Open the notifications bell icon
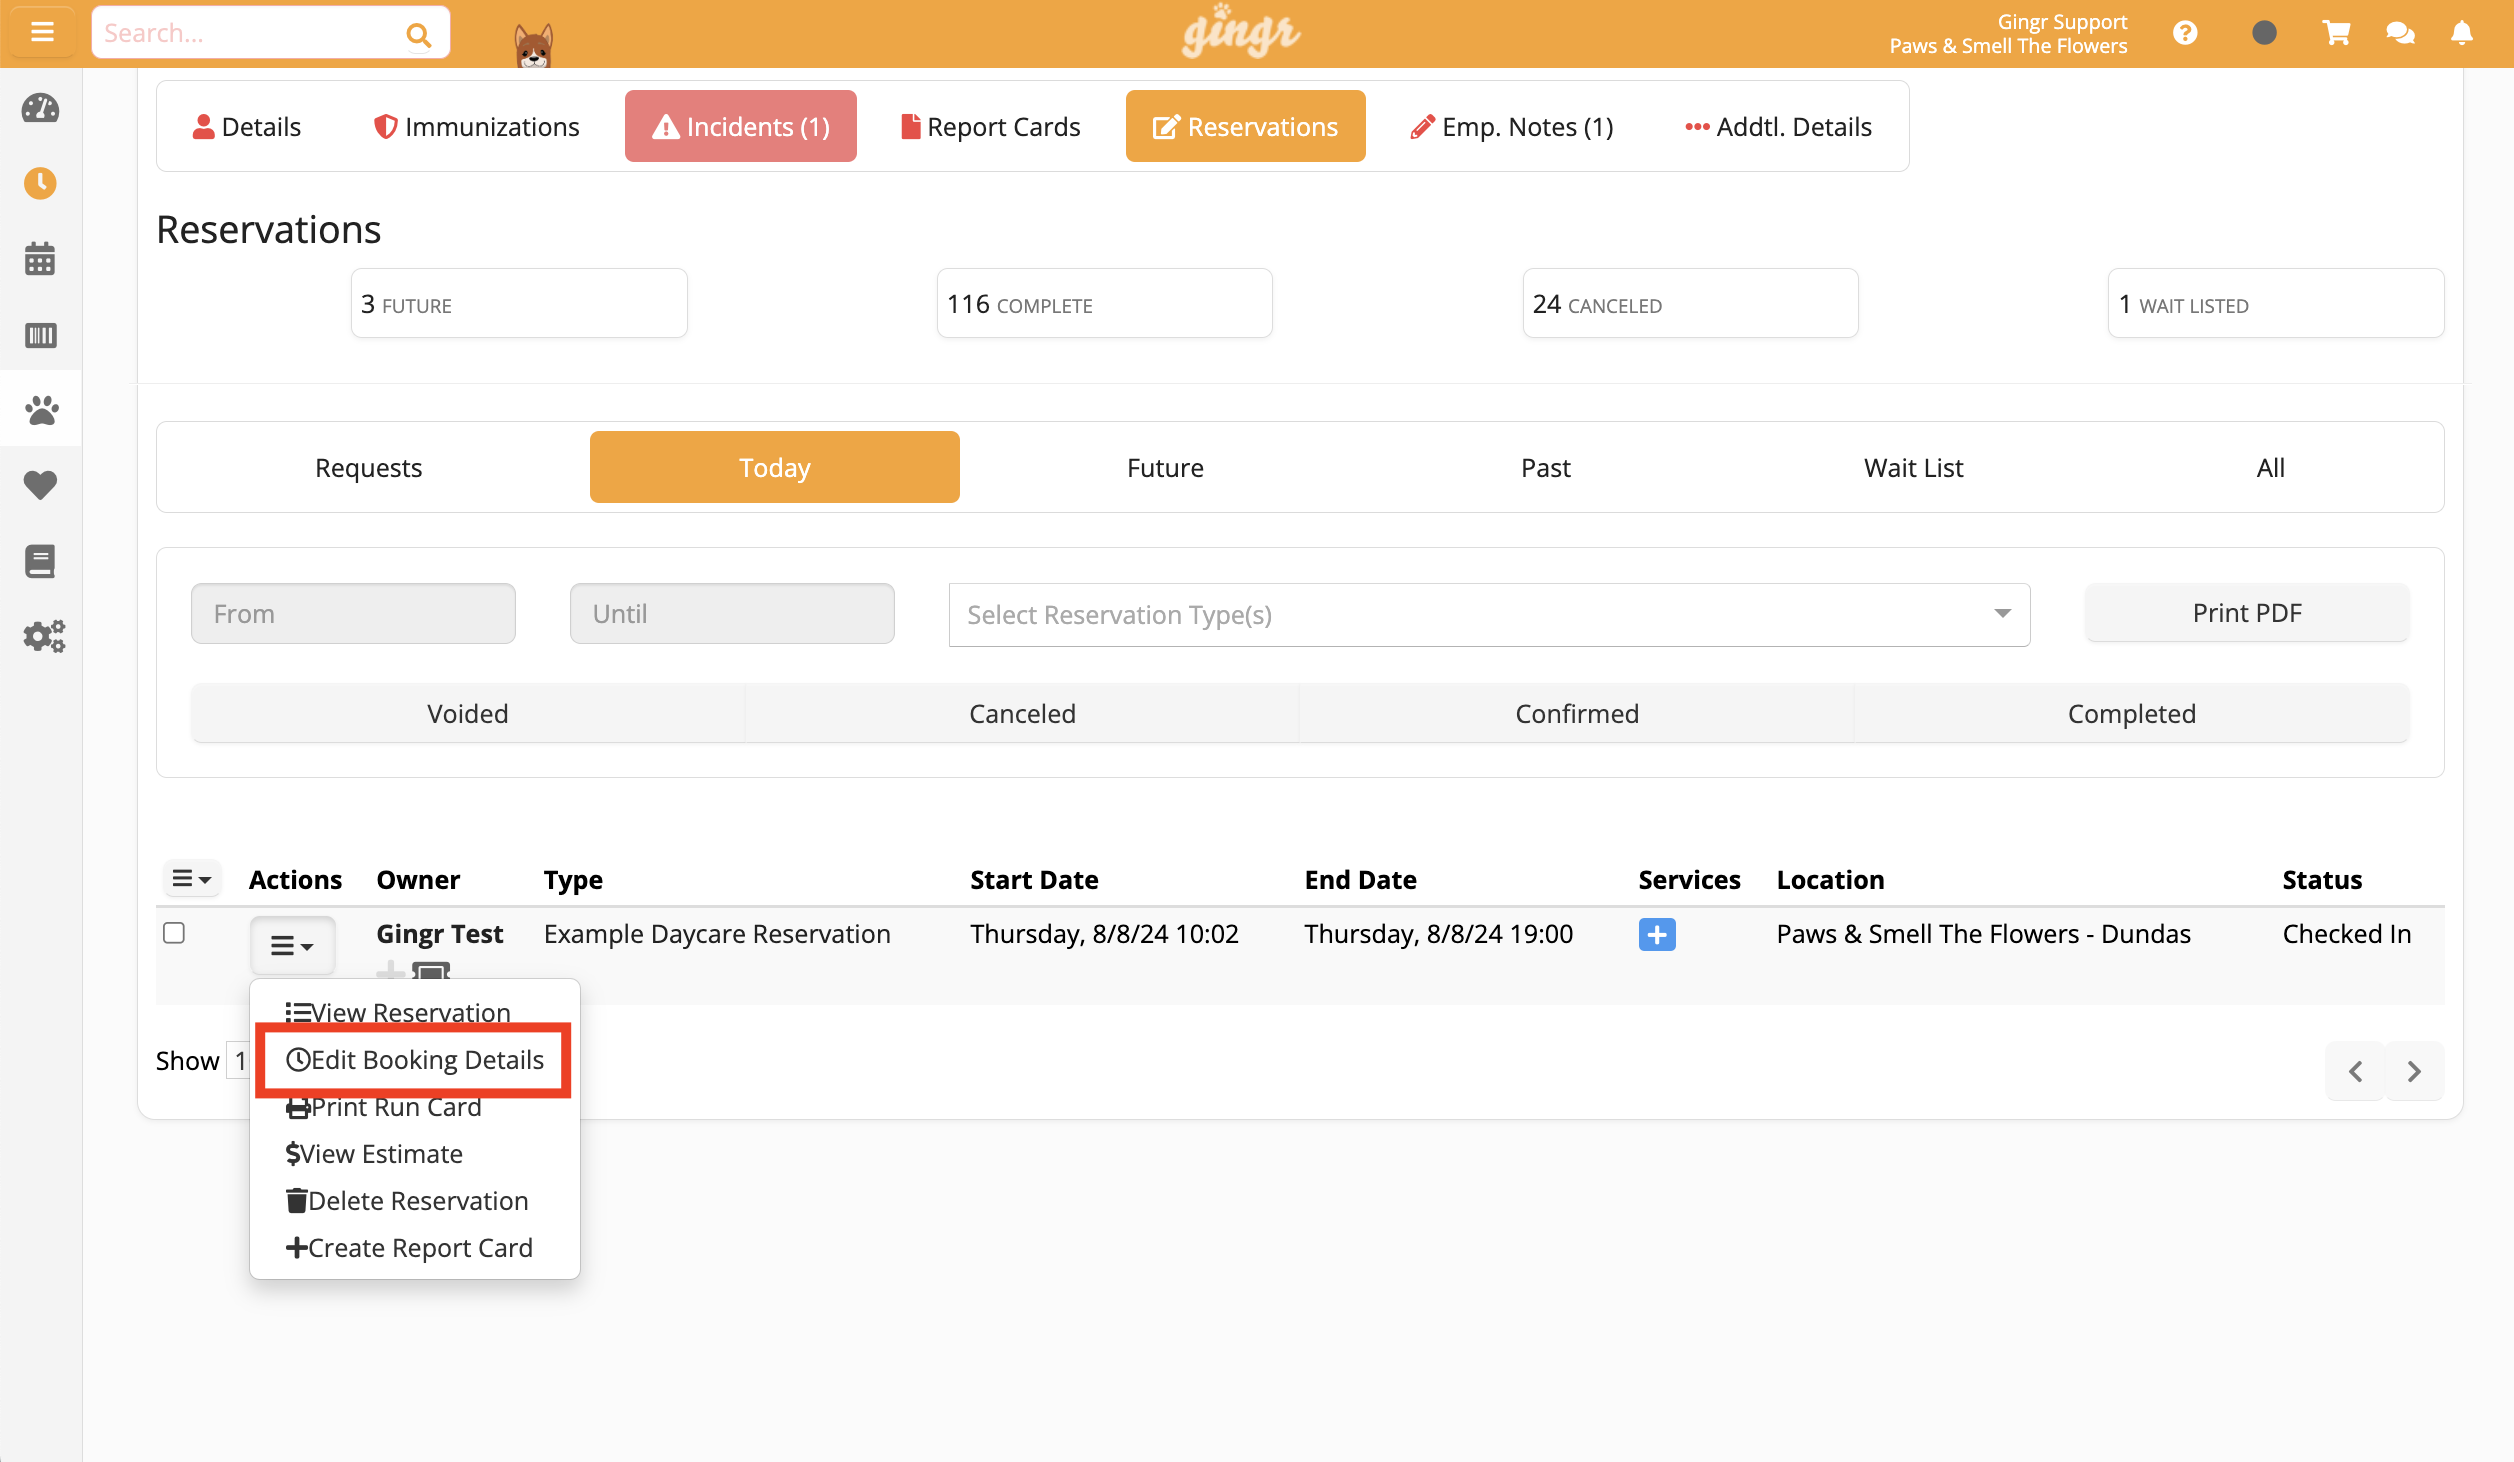The height and width of the screenshot is (1462, 2514). point(2461,32)
